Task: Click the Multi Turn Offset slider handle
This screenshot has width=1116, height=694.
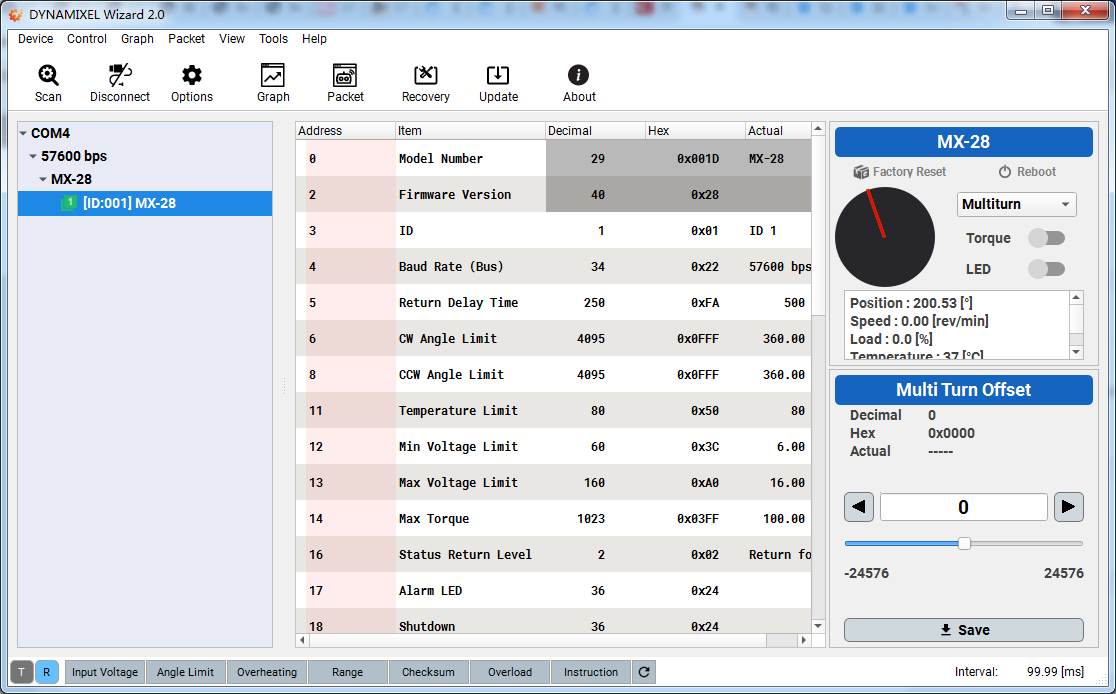Action: point(964,543)
